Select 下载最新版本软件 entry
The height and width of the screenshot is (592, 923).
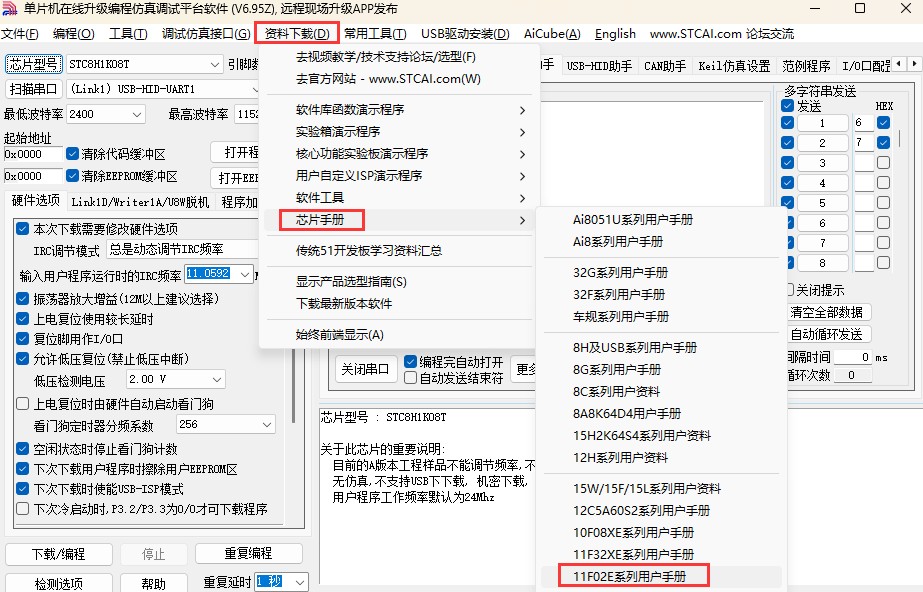click(x=398, y=304)
